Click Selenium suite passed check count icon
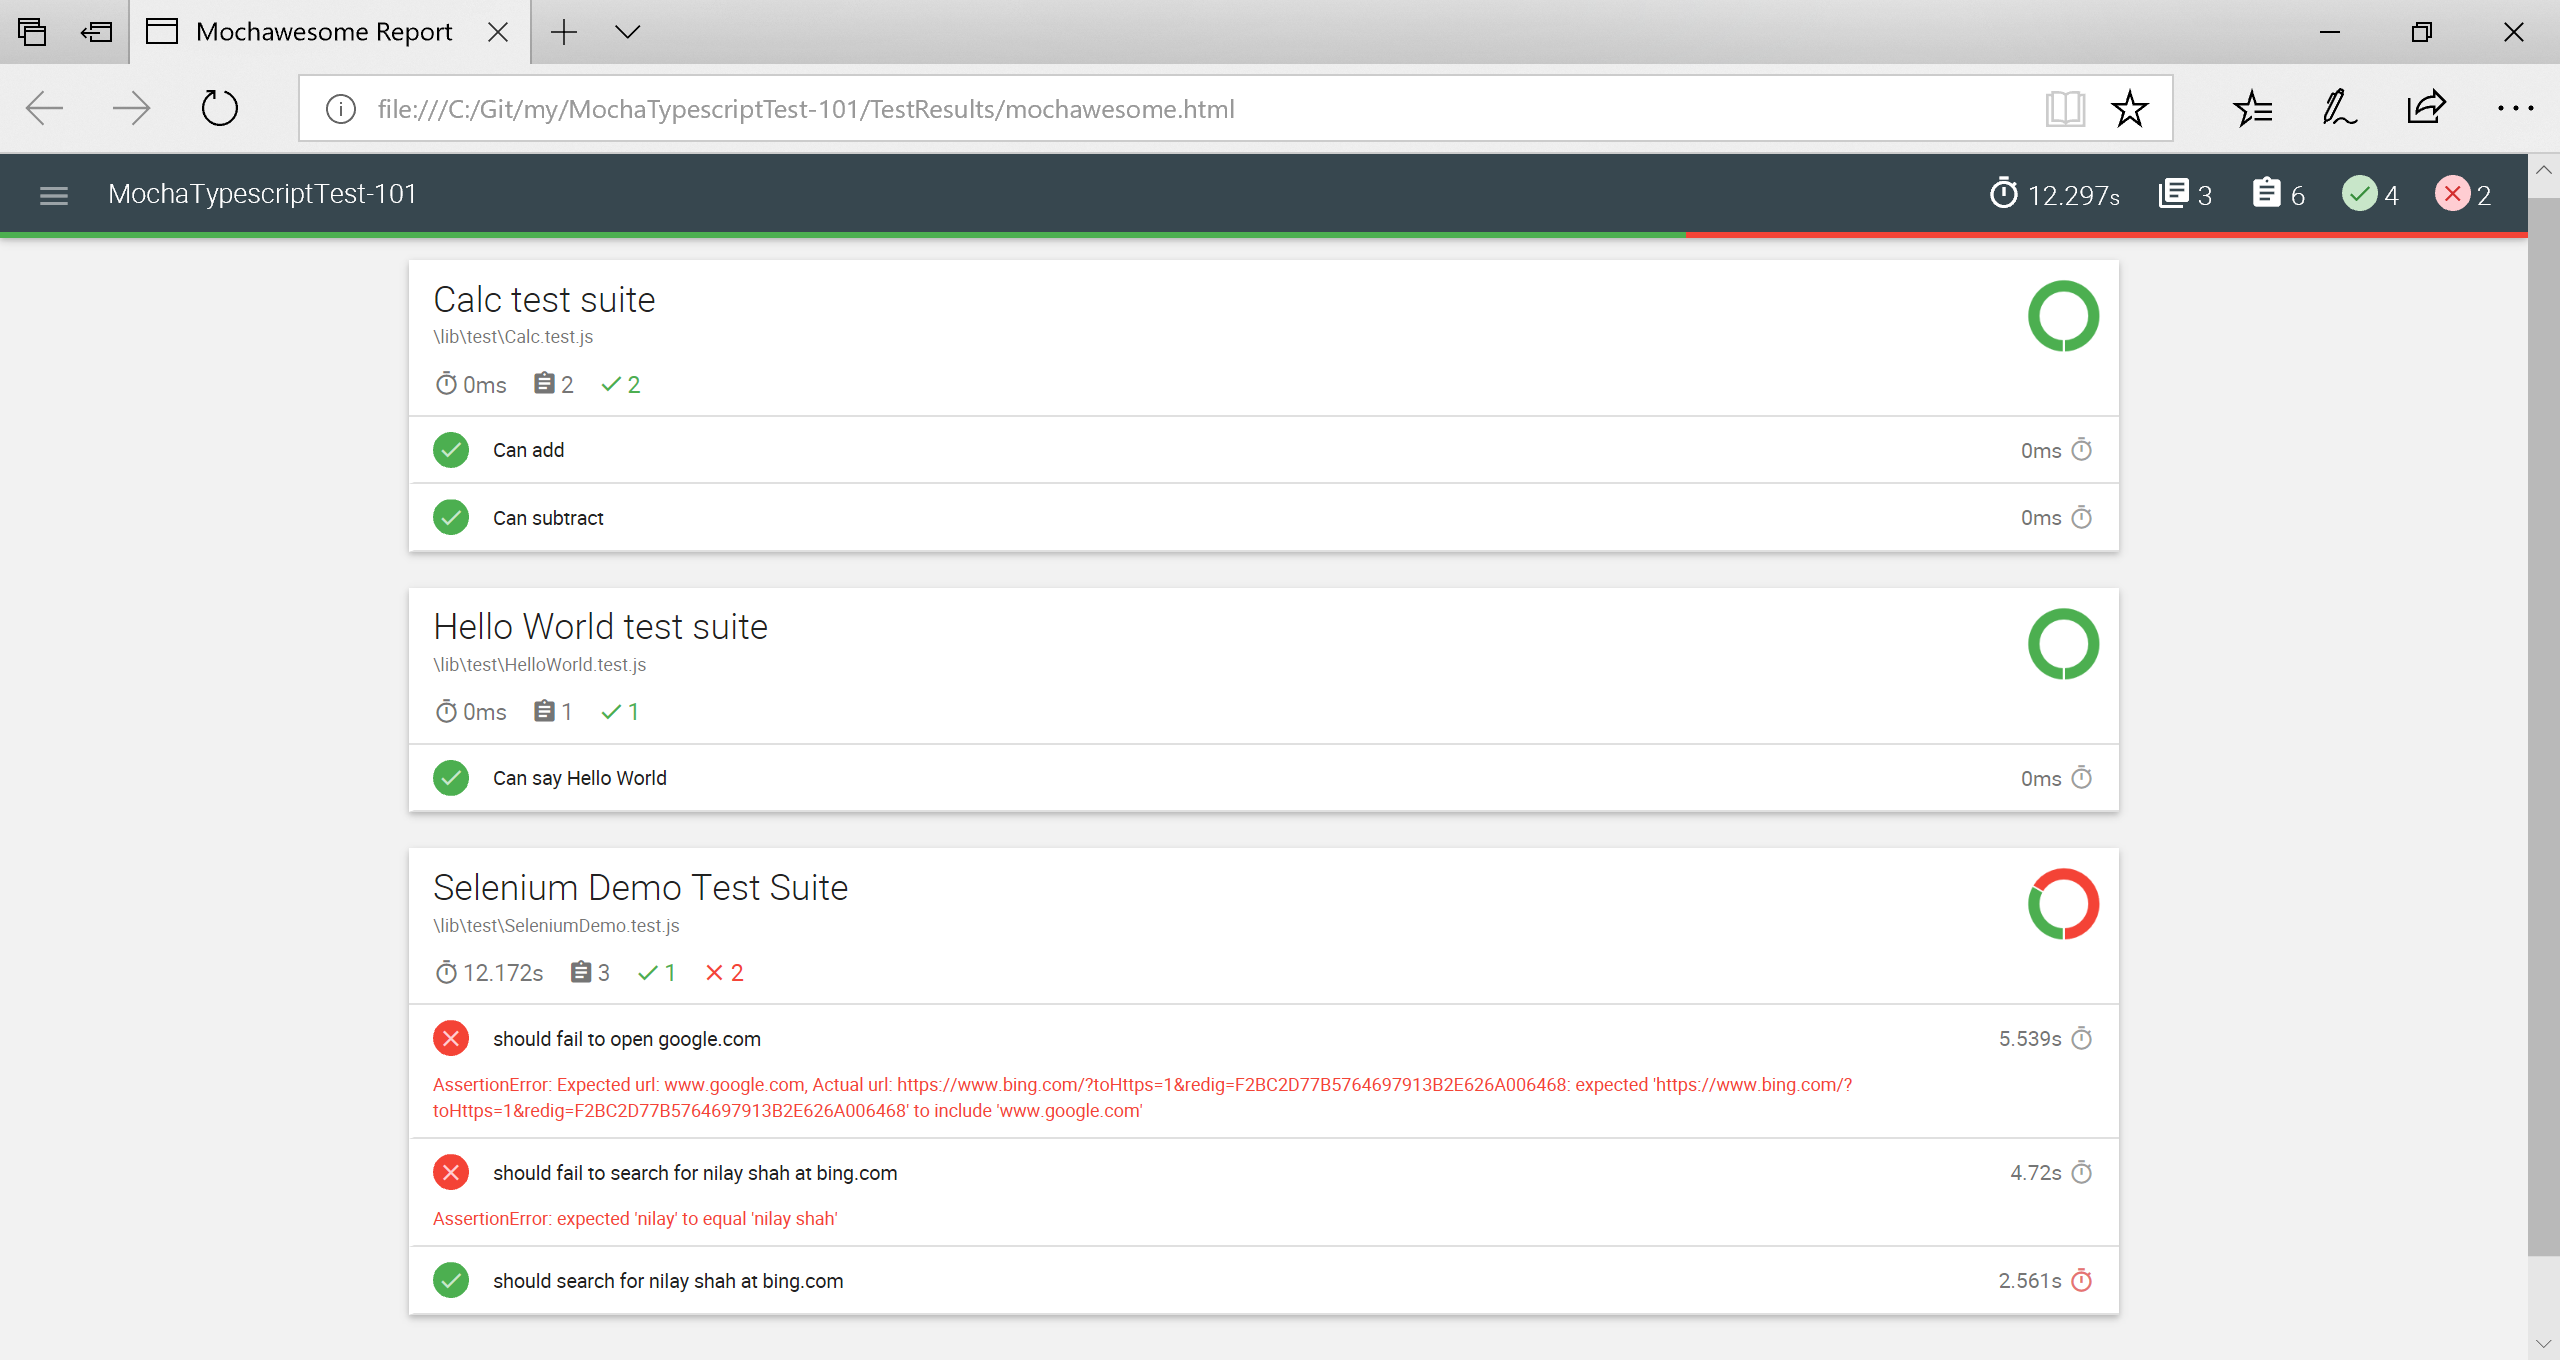This screenshot has width=2560, height=1360. (648, 972)
